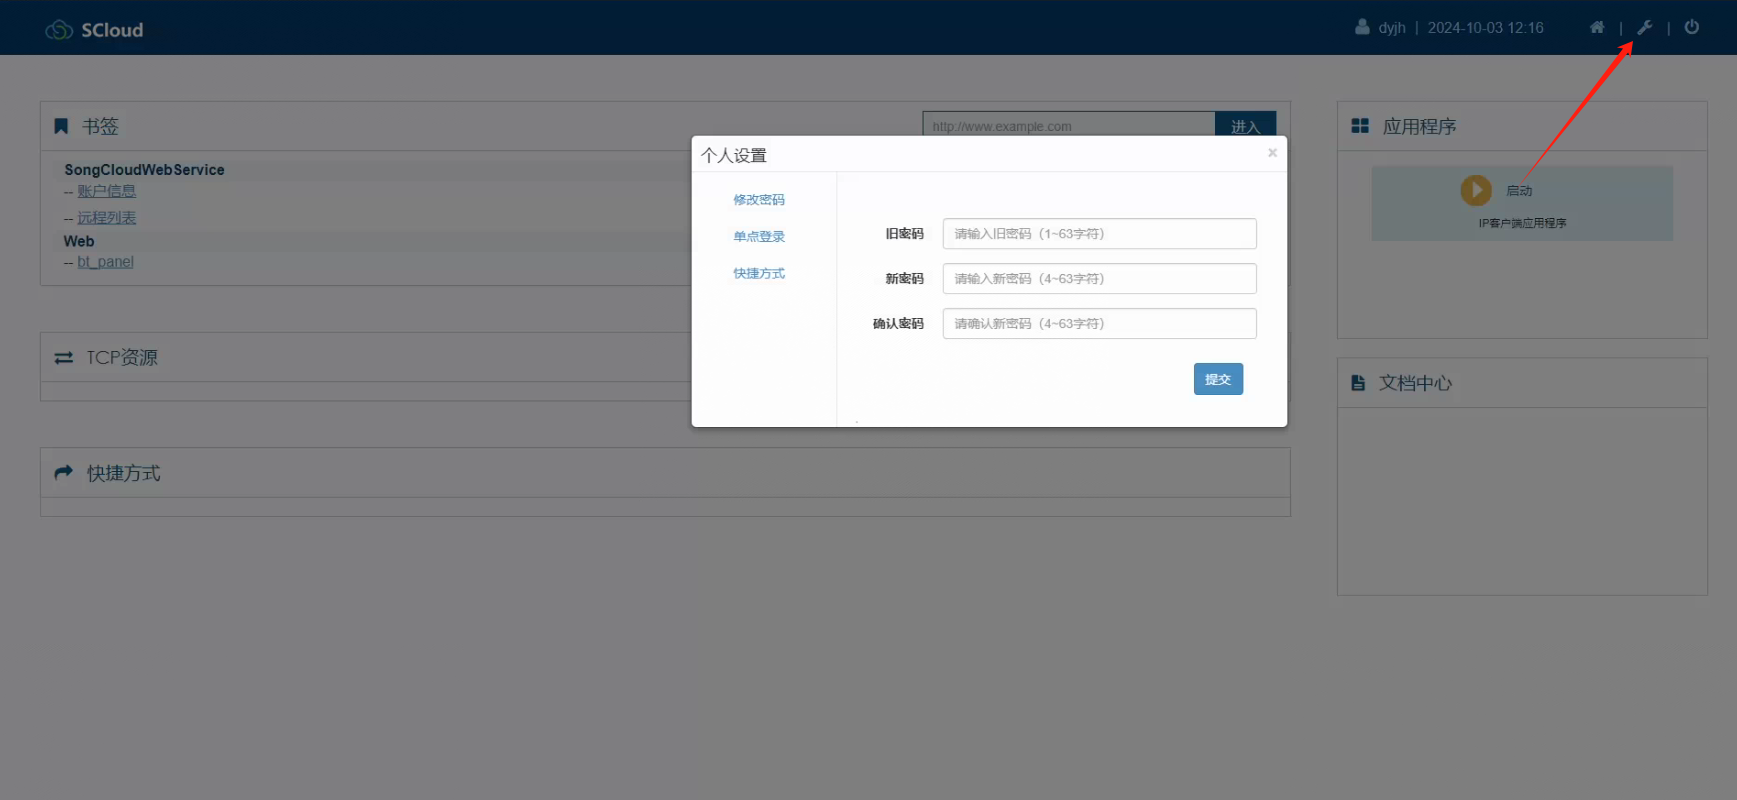
Task: Click the power logout icon
Action: point(1691,27)
